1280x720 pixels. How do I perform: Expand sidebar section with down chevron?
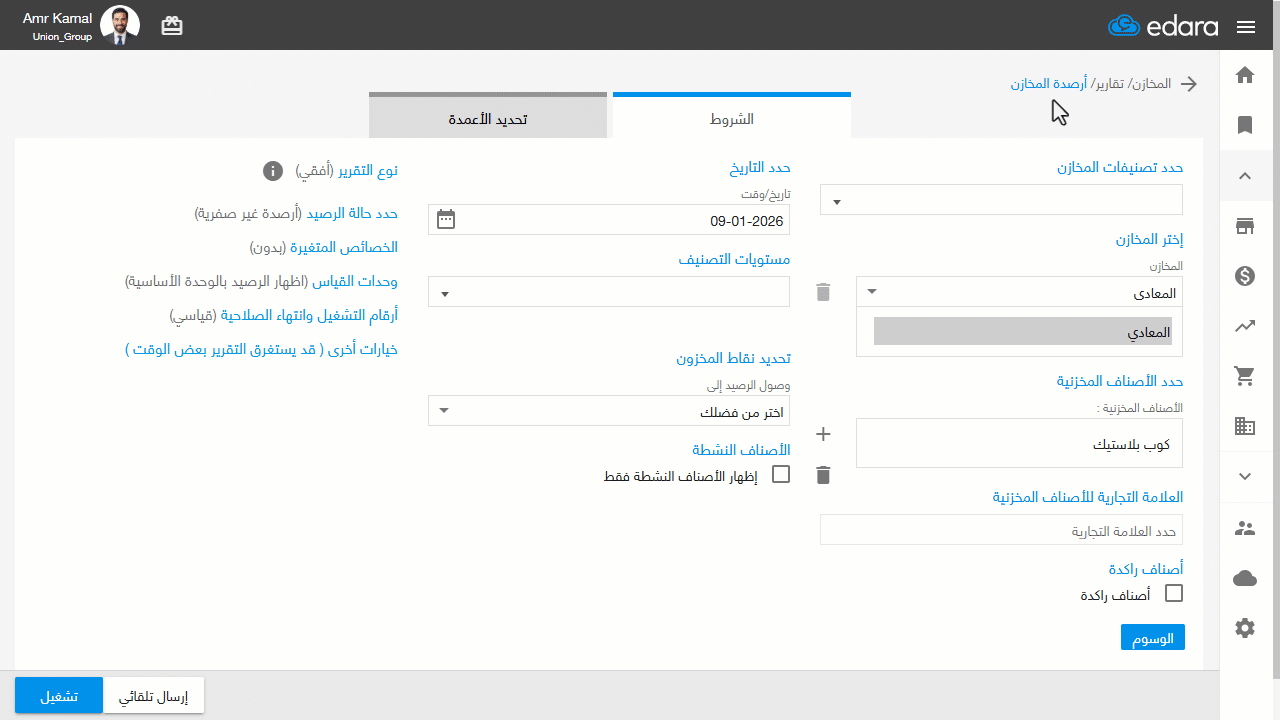1245,476
